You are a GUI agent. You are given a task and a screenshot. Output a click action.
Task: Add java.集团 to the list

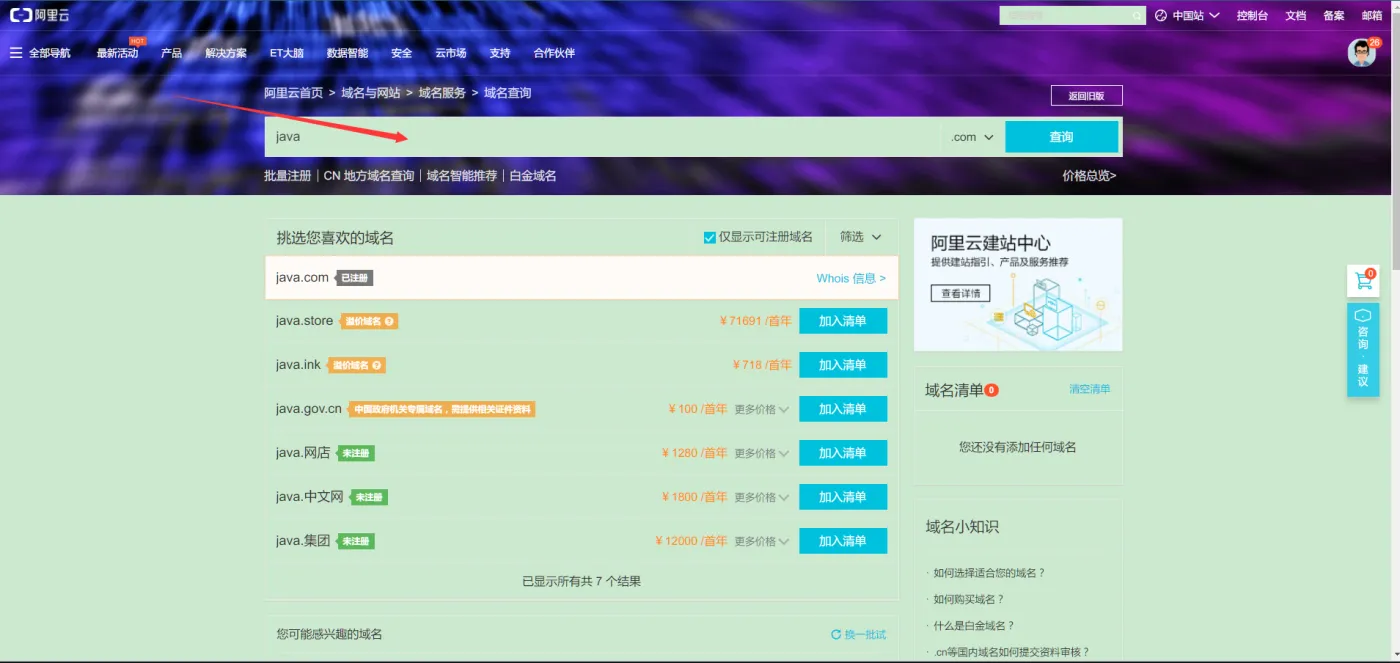pyautogui.click(x=843, y=541)
